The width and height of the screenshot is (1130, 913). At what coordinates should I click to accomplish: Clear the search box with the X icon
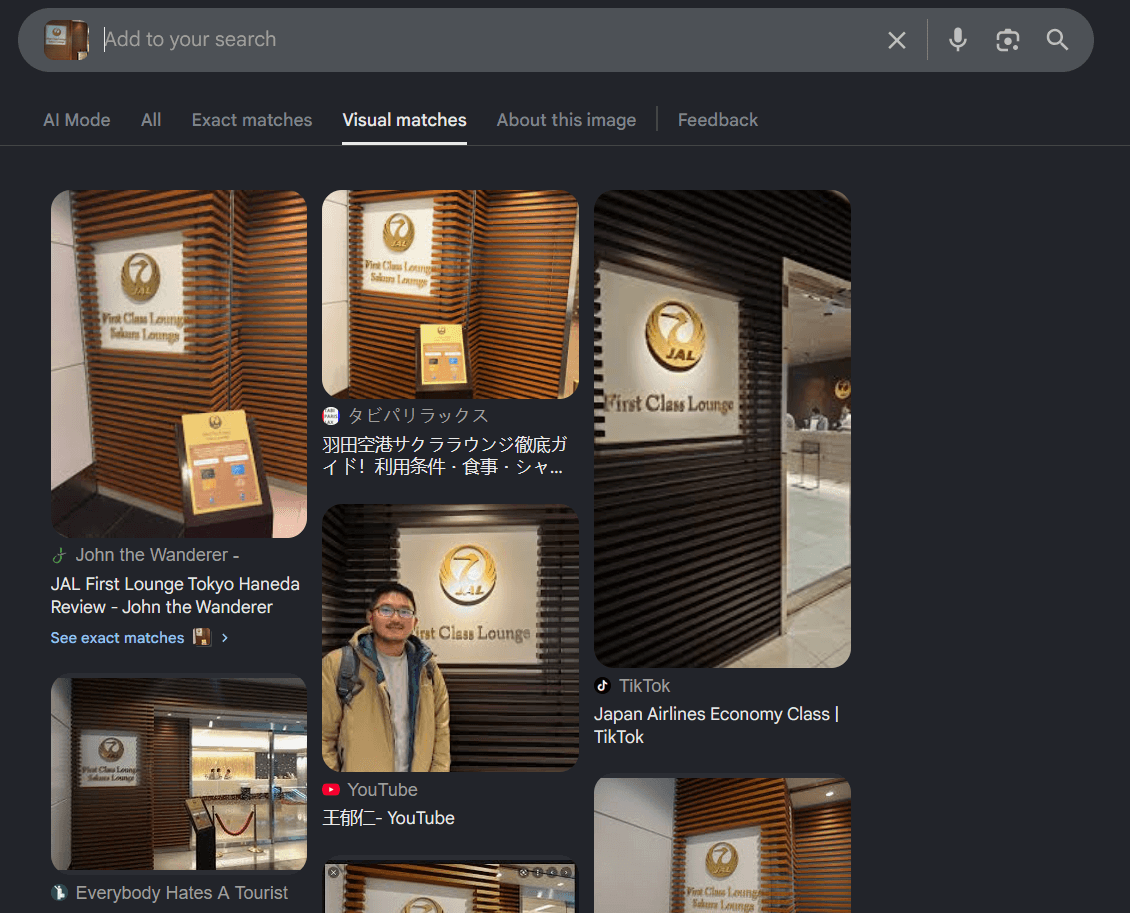(897, 40)
